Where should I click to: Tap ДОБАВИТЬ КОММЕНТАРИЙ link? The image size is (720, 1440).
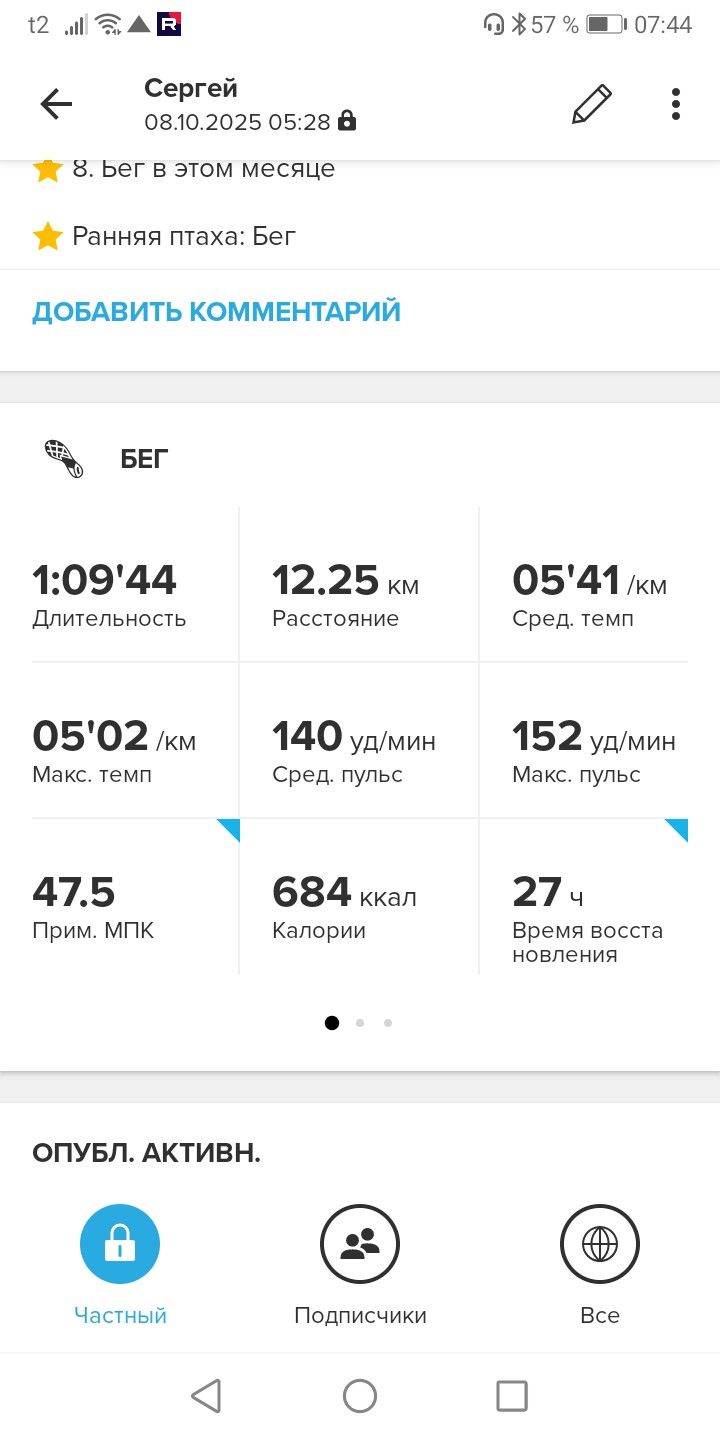[x=216, y=312]
